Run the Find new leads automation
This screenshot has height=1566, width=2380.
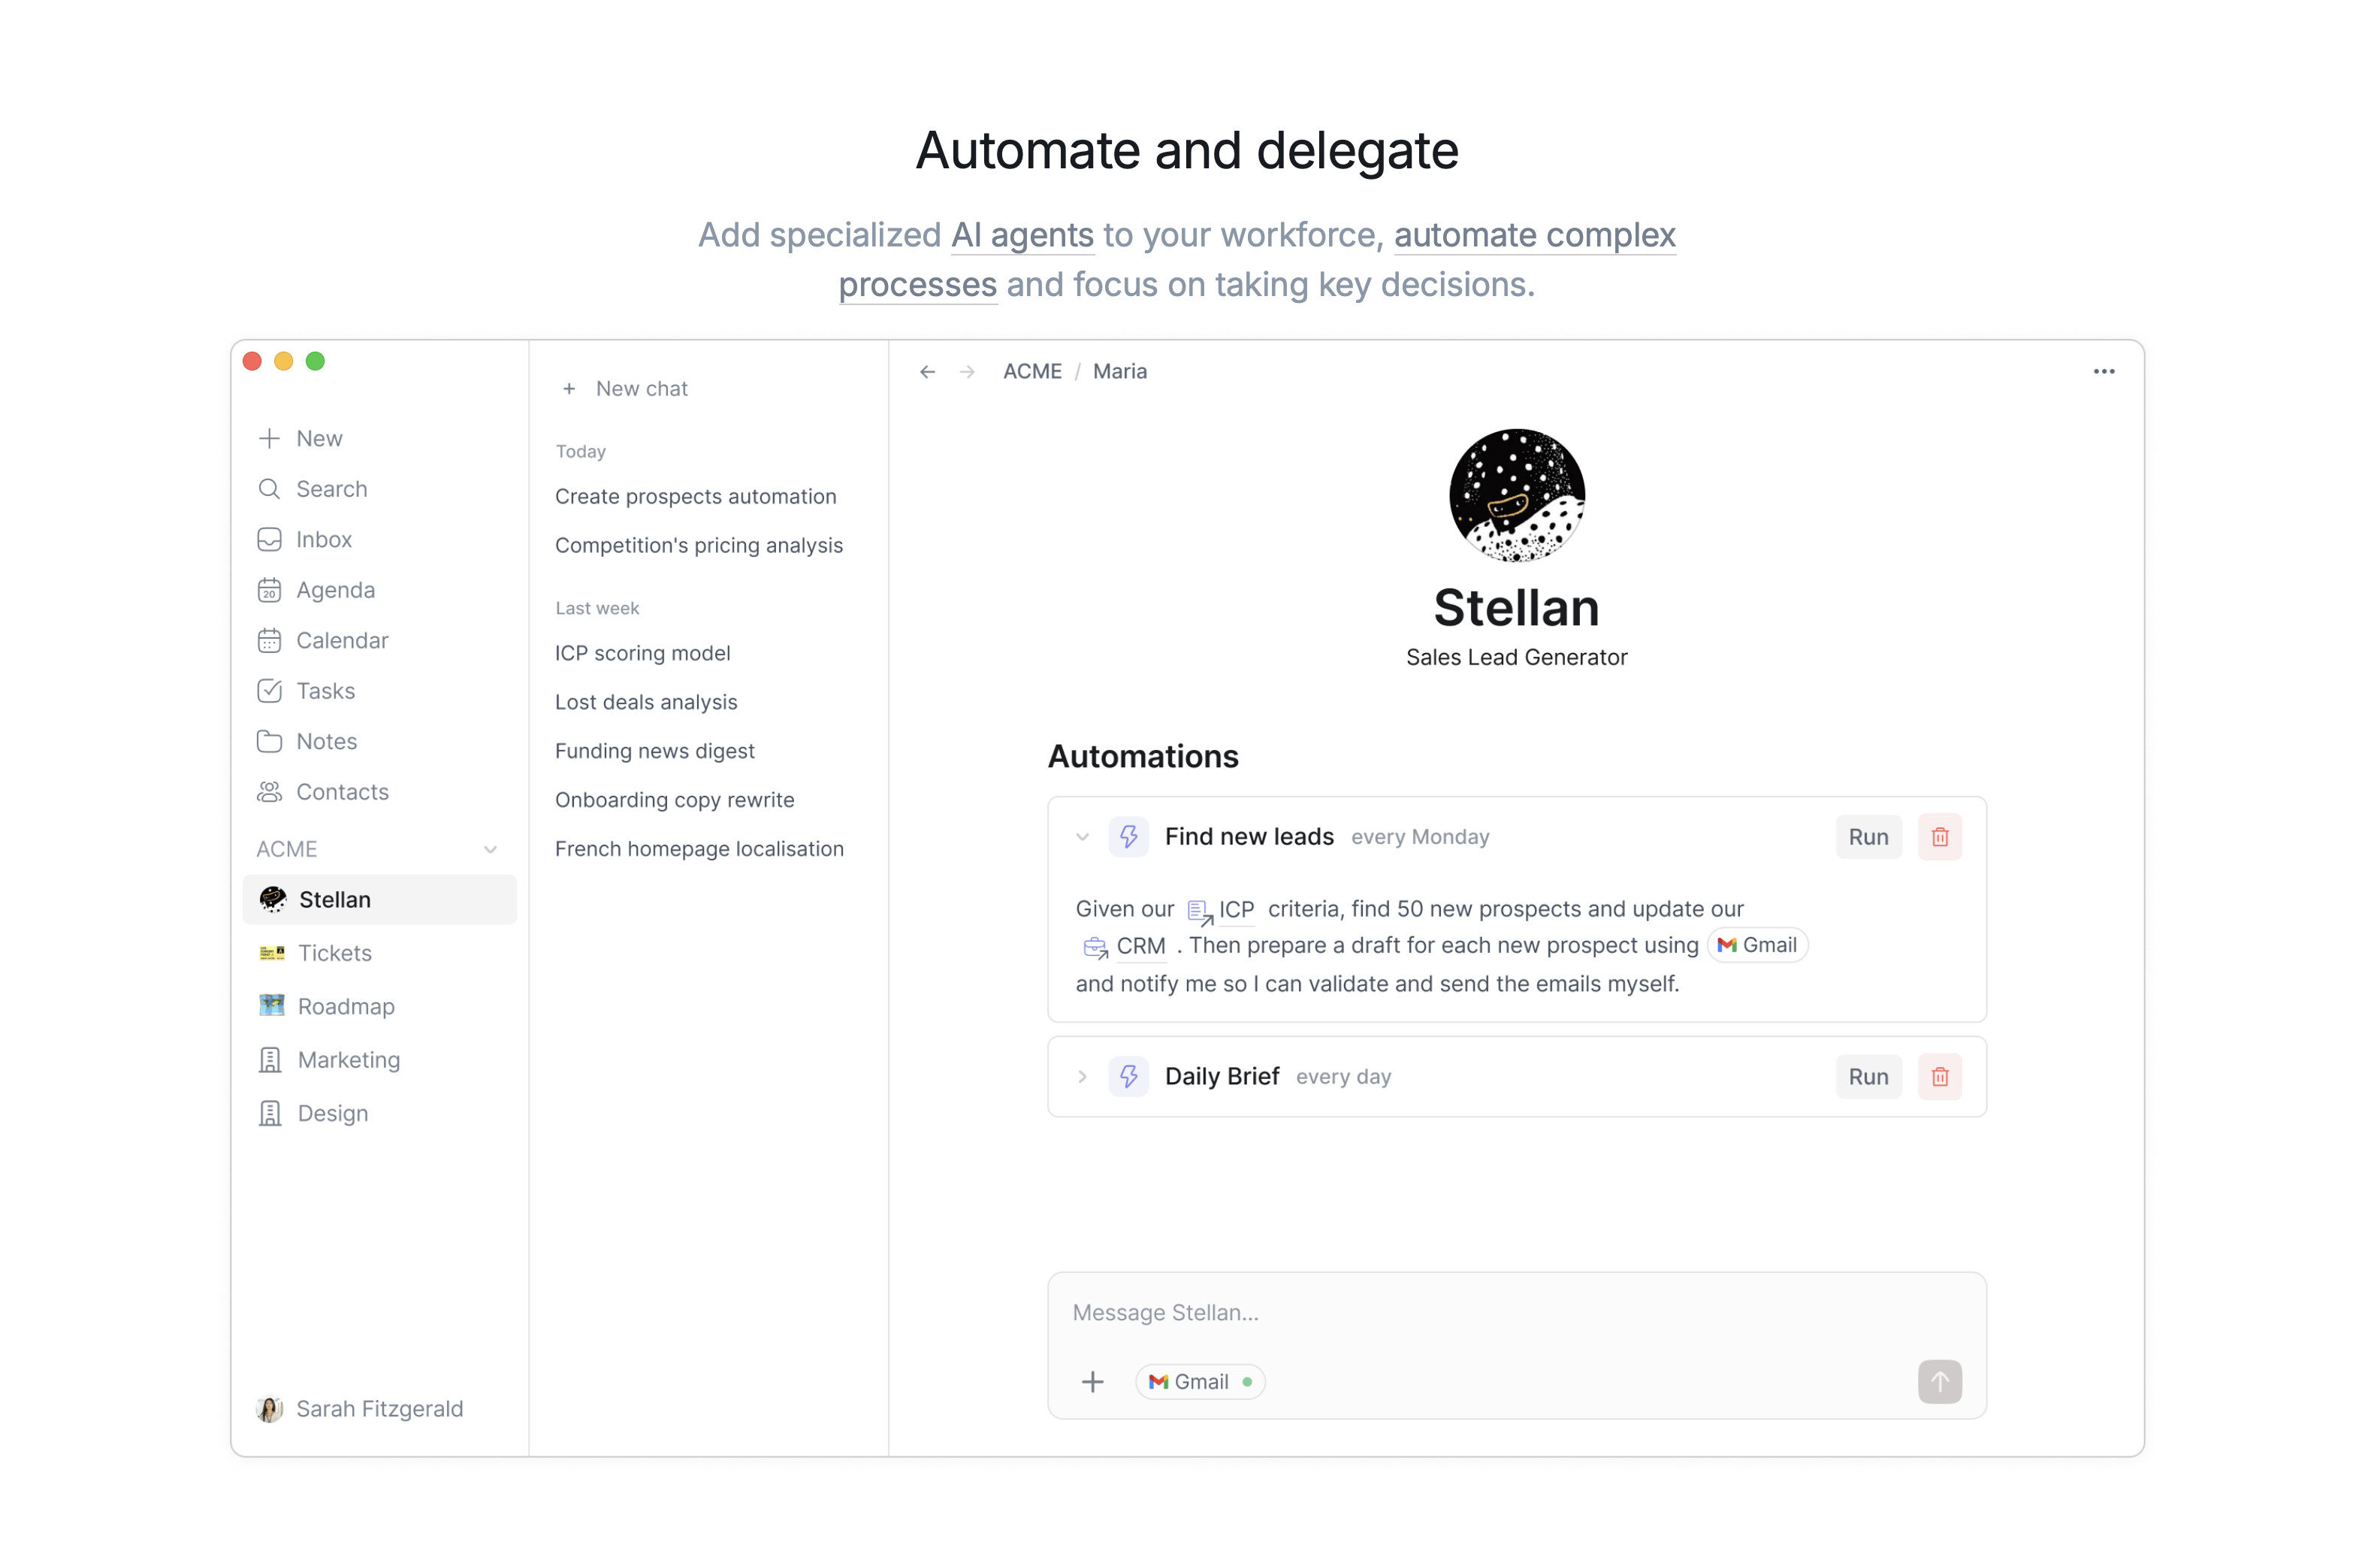(x=1867, y=837)
